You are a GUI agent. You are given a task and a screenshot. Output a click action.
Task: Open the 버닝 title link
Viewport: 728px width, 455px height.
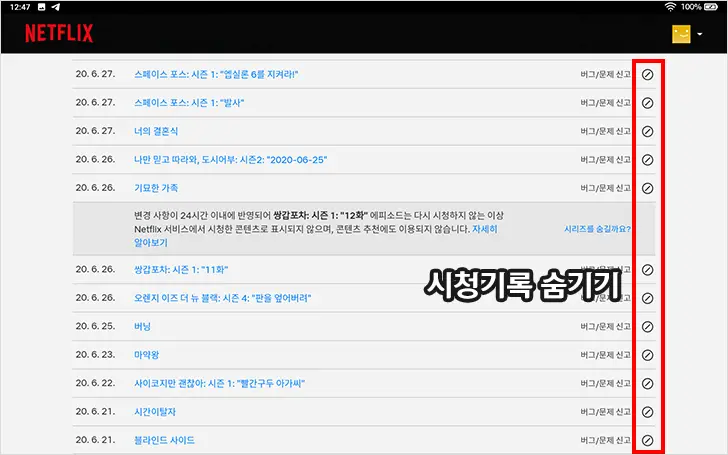(143, 326)
